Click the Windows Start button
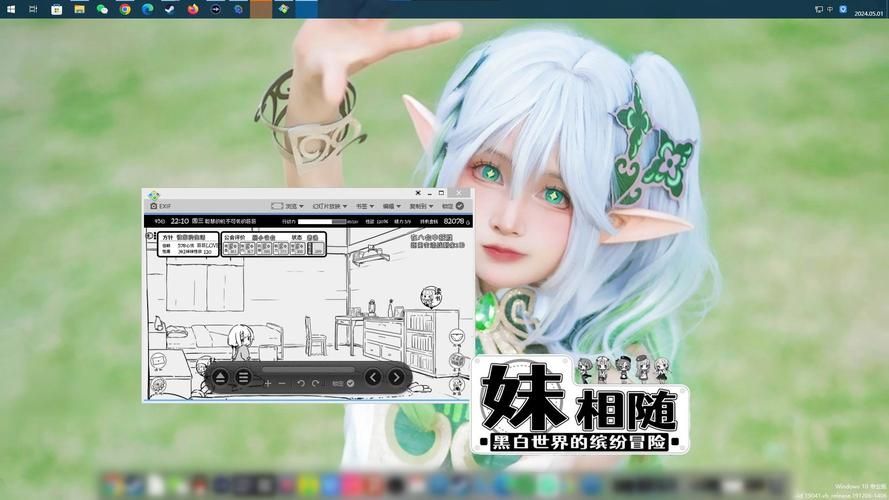Viewport: 889px width, 500px height. pos(10,9)
